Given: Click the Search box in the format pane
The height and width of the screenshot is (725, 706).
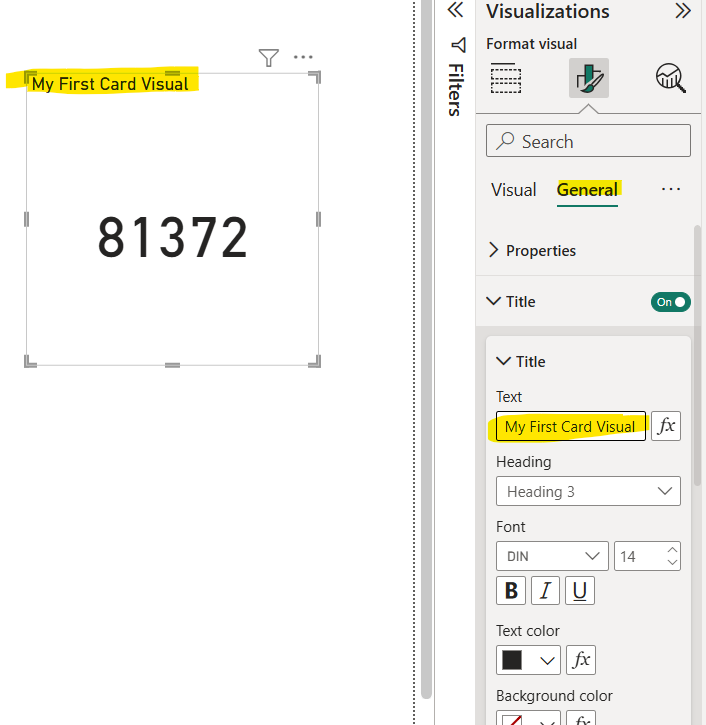Looking at the screenshot, I should pyautogui.click(x=588, y=142).
